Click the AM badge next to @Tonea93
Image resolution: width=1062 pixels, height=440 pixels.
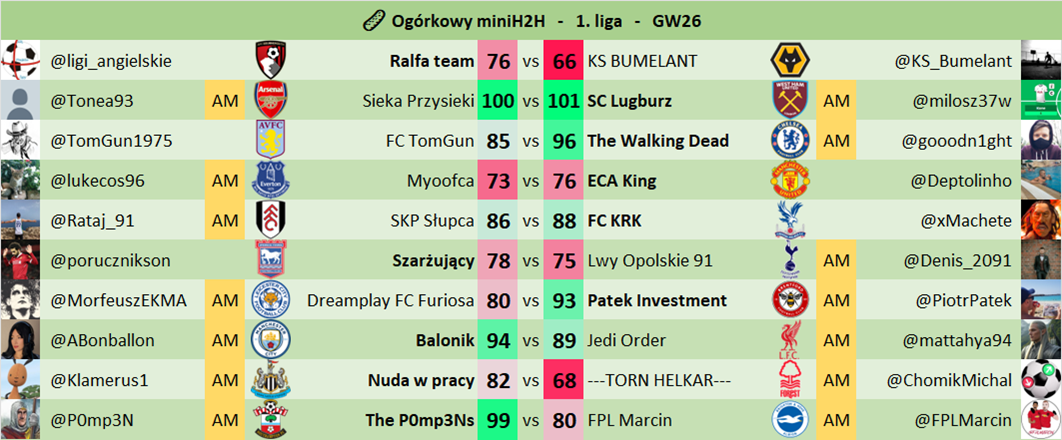point(221,100)
